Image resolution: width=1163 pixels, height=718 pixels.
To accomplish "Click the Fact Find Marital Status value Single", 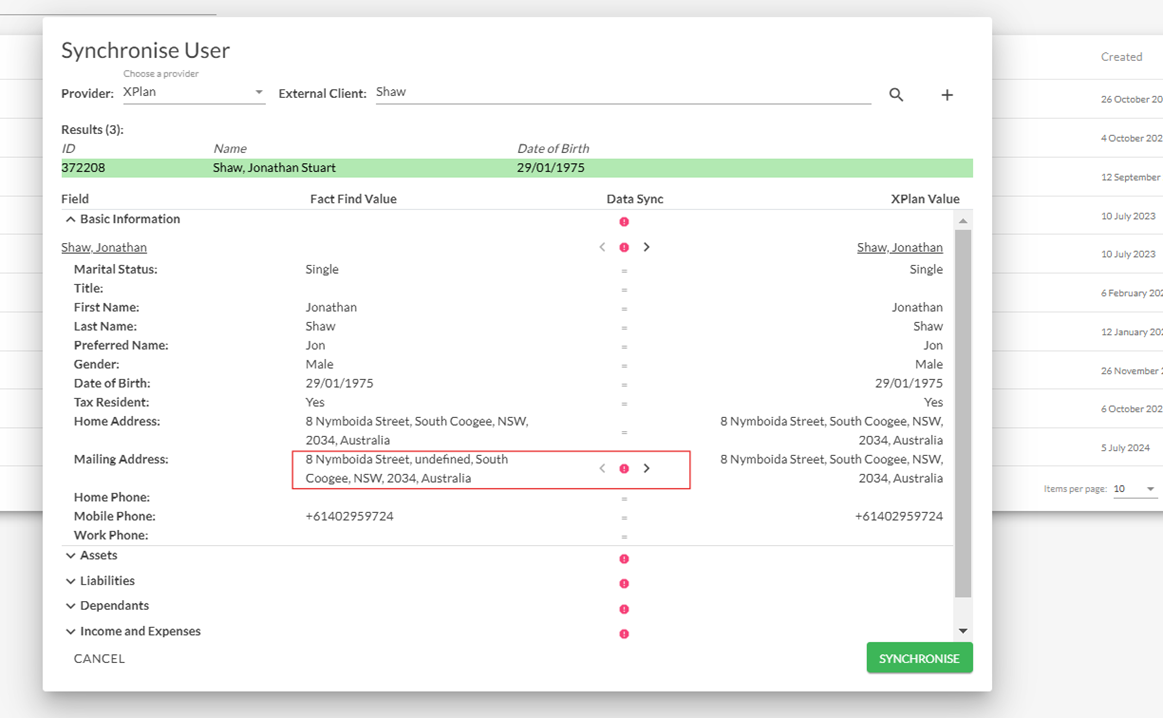I will [x=322, y=269].
